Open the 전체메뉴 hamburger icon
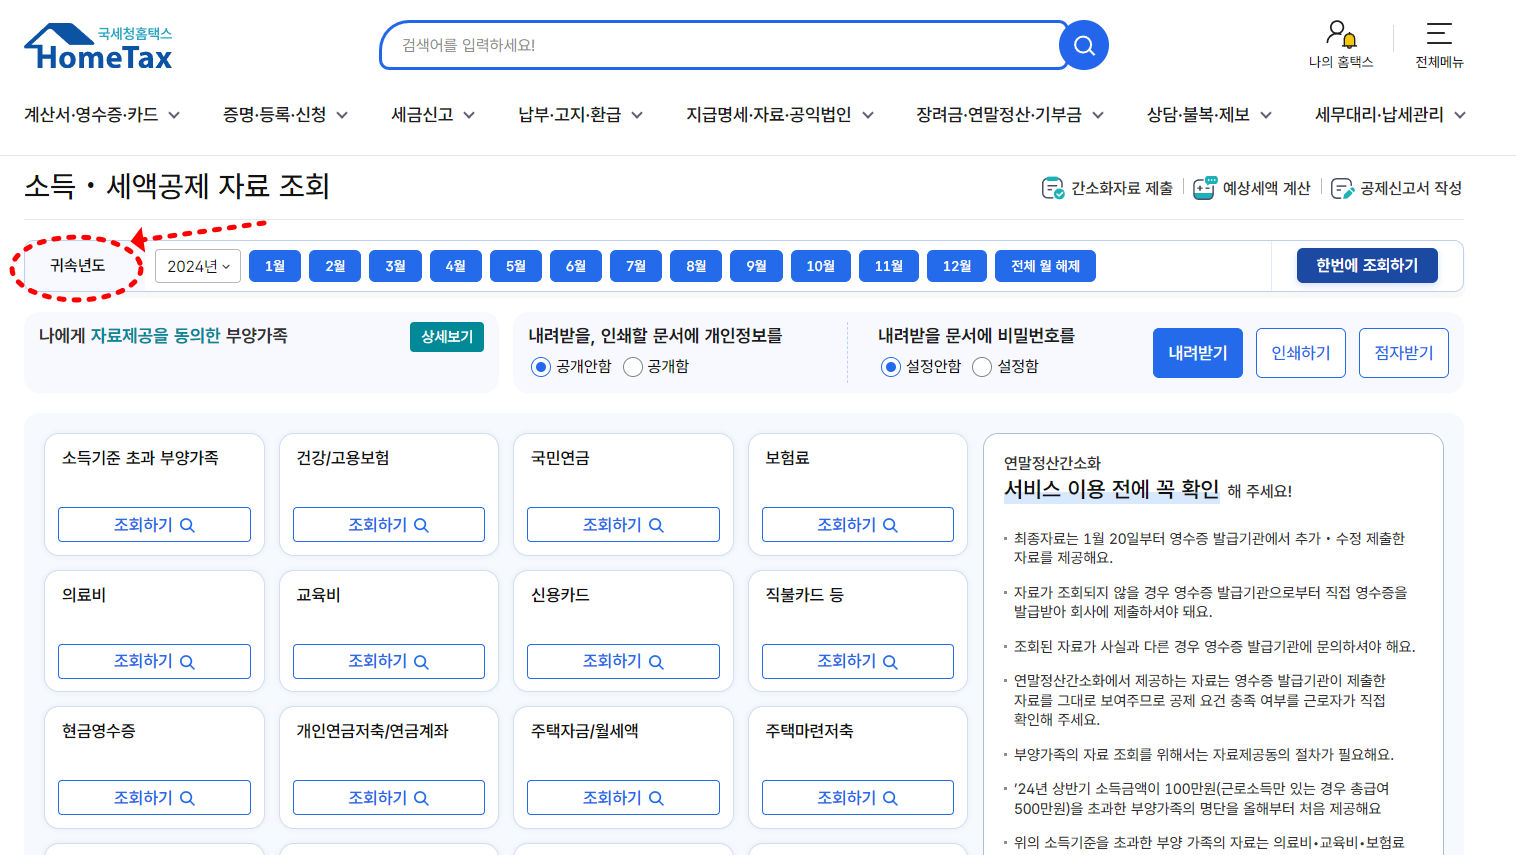 point(1439,45)
